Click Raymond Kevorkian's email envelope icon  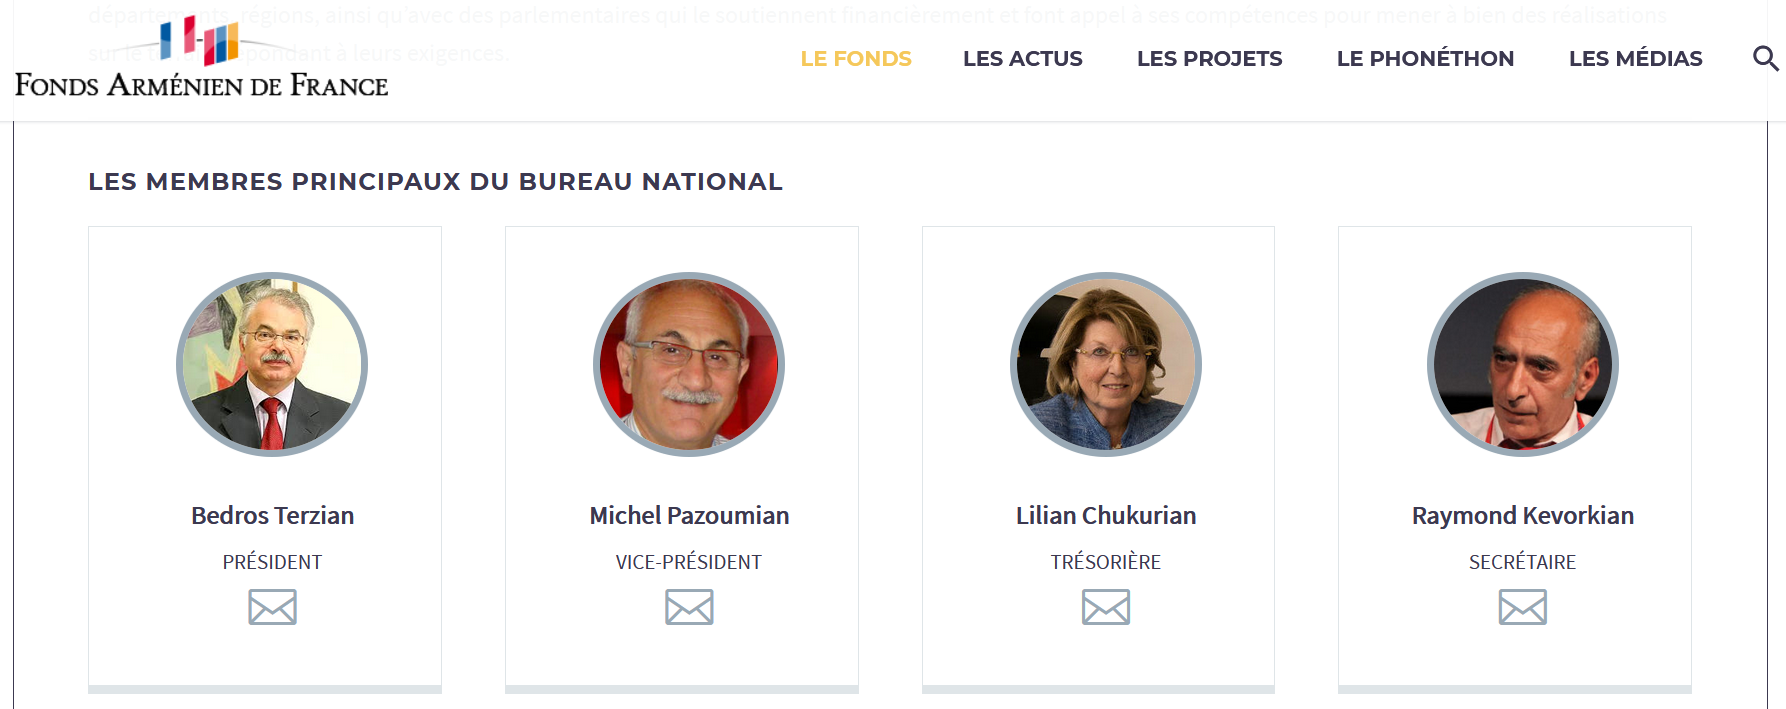[x=1522, y=607]
